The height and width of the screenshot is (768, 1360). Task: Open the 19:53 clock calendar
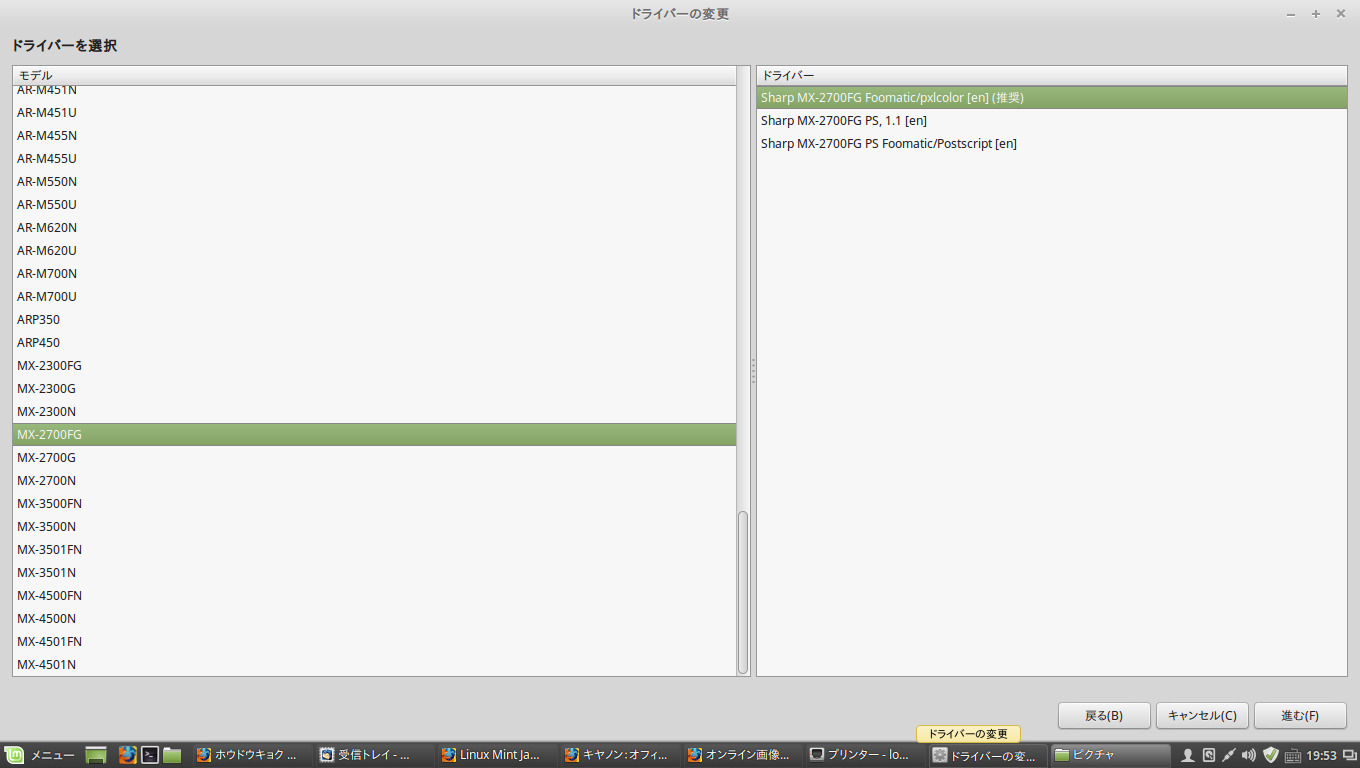coord(1321,755)
